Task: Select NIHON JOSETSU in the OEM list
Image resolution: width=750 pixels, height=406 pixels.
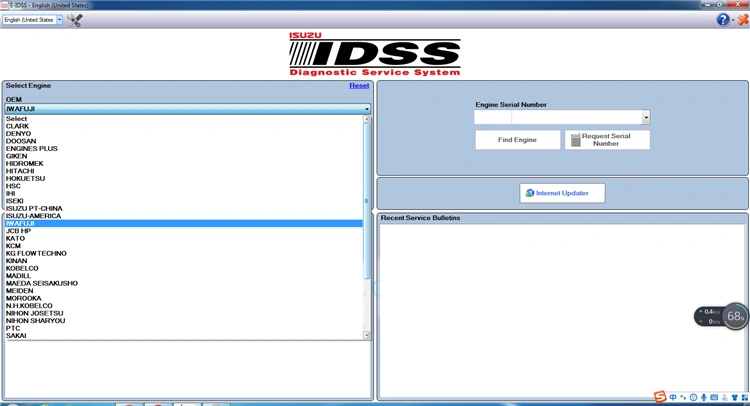Action: point(184,313)
